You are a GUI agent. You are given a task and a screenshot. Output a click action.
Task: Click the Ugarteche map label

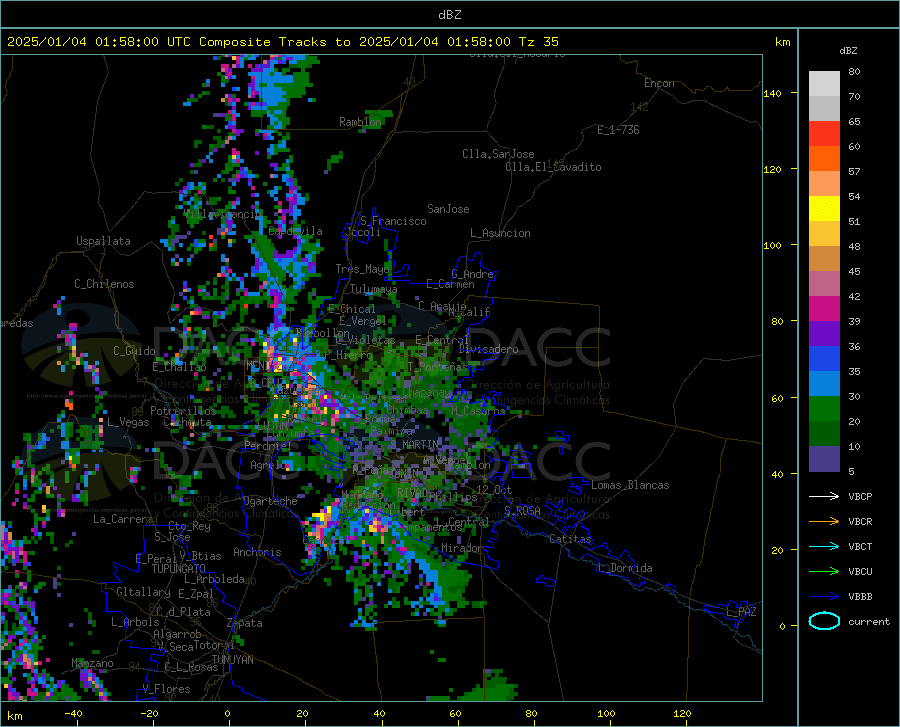[270, 501]
